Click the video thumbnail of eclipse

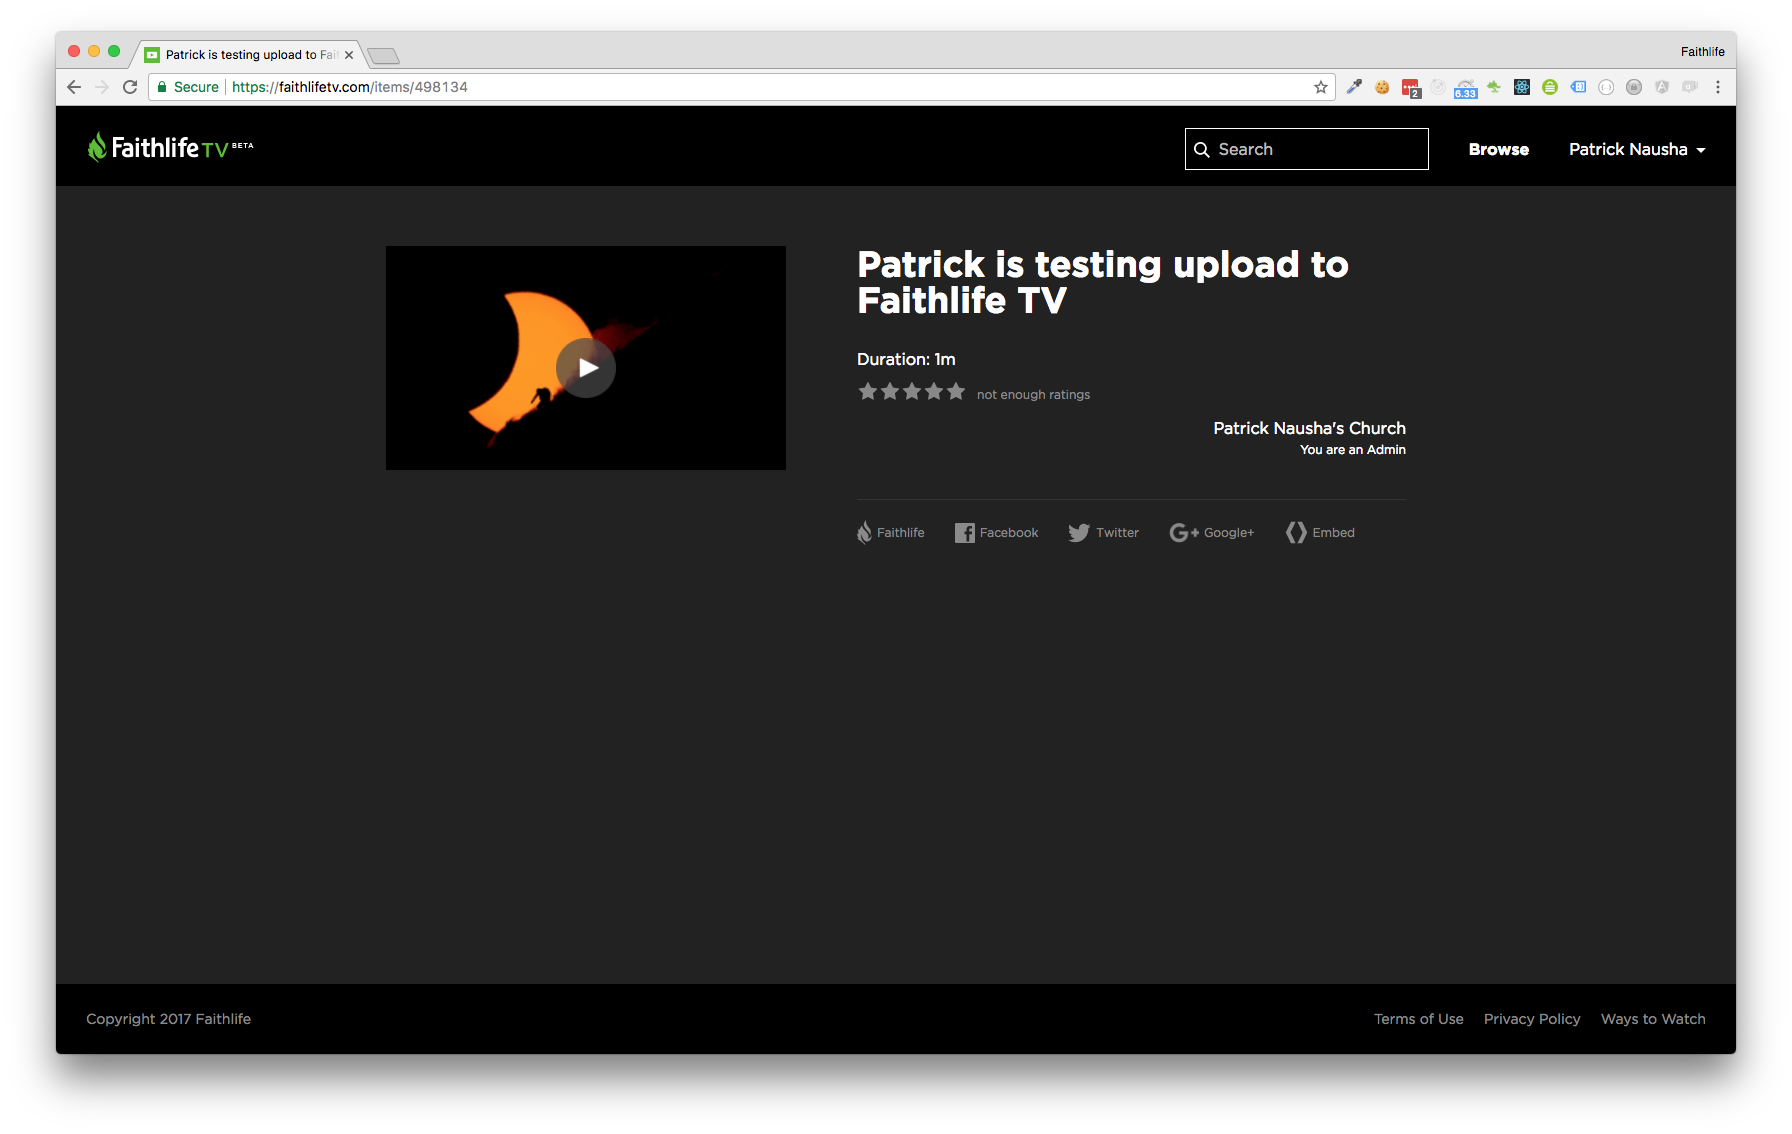(586, 358)
